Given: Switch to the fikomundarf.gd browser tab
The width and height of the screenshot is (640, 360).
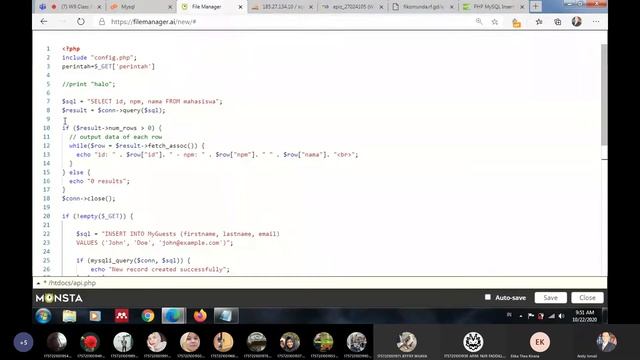Looking at the screenshot, I should [x=423, y=7].
